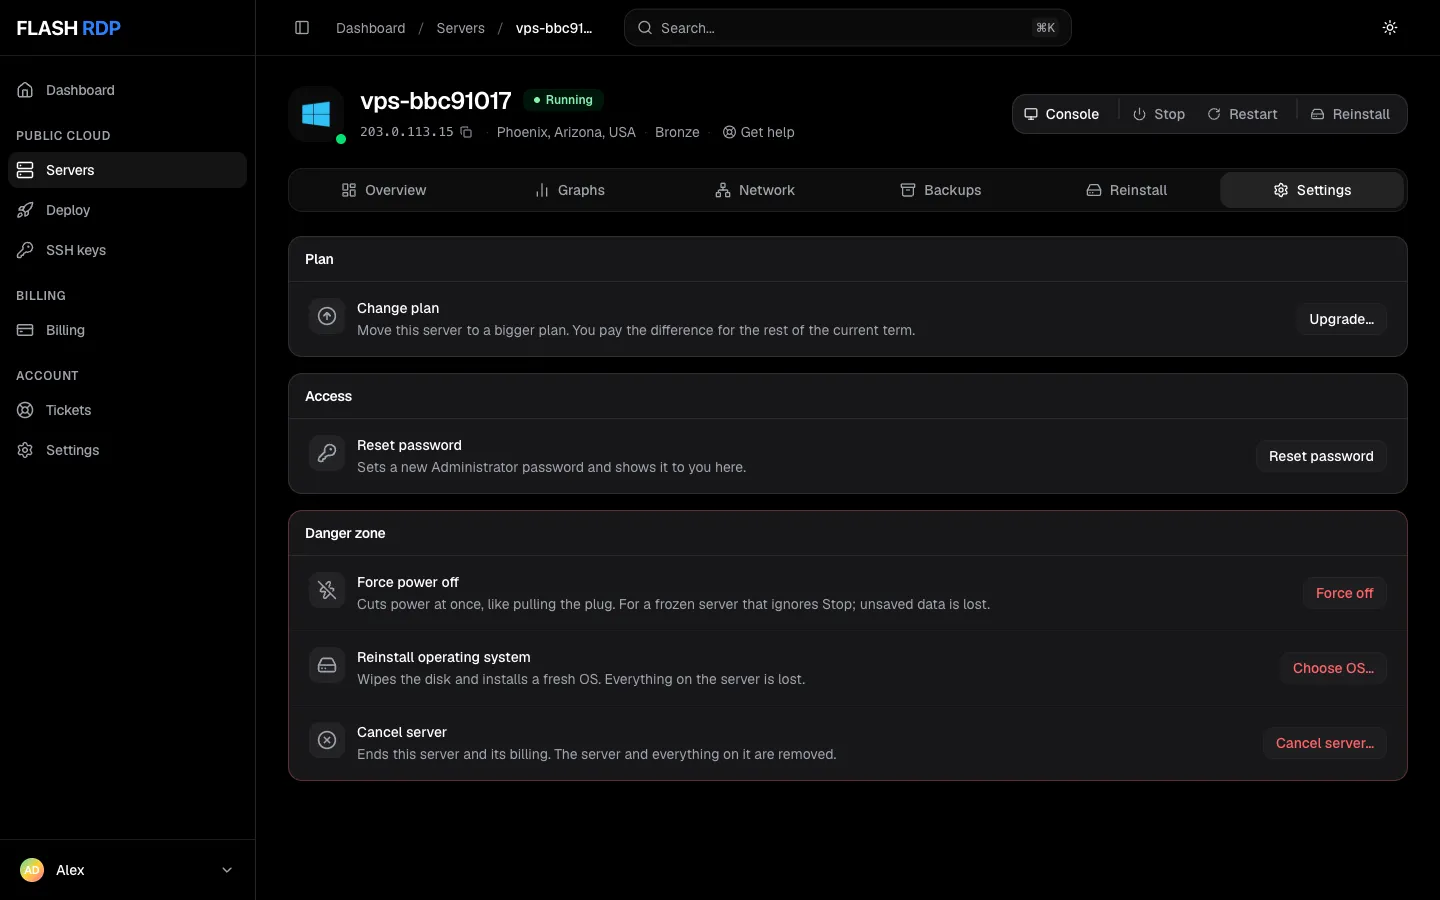The height and width of the screenshot is (900, 1440).
Task: Click the Reset password key icon
Action: [327, 453]
